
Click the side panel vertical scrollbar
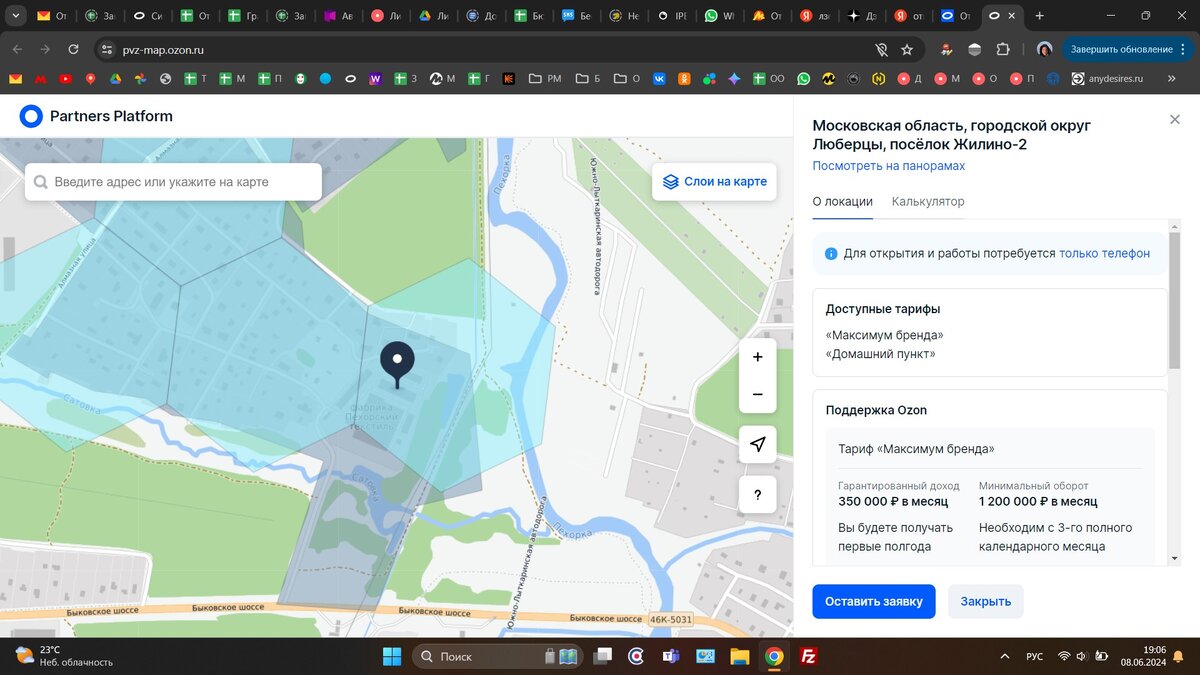tap(1175, 300)
